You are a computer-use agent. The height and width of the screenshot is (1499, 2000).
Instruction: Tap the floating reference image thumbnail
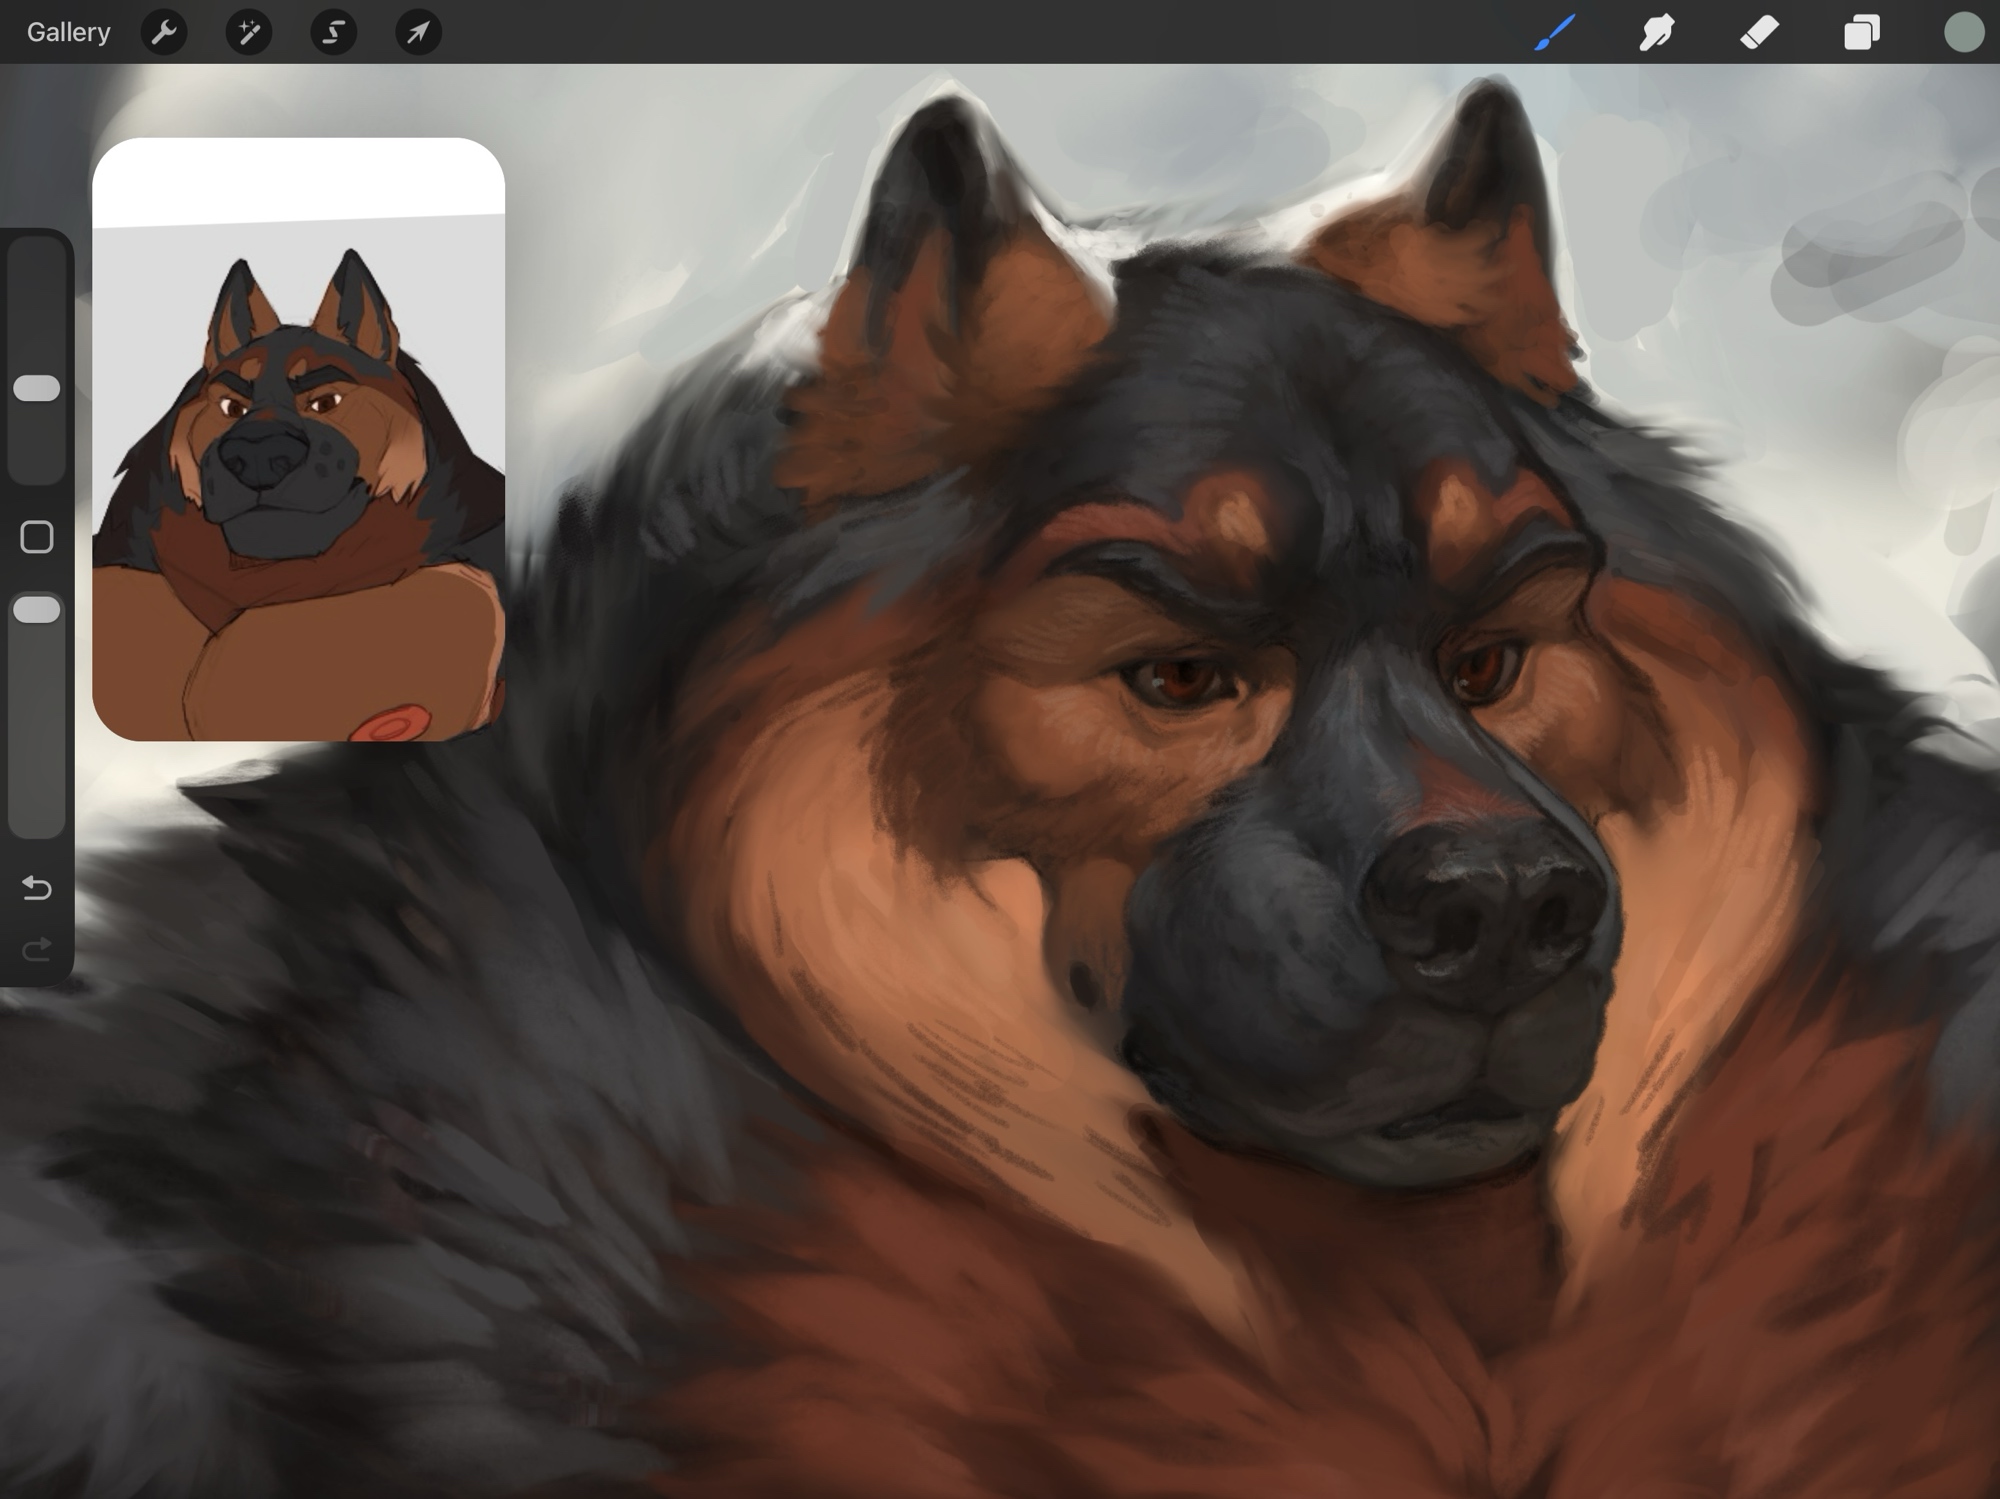click(x=298, y=480)
